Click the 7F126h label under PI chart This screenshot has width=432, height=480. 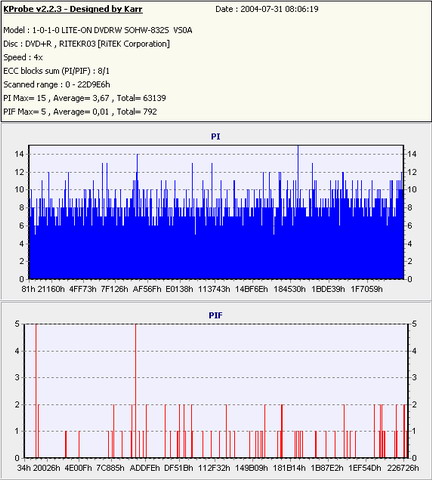click(x=114, y=289)
